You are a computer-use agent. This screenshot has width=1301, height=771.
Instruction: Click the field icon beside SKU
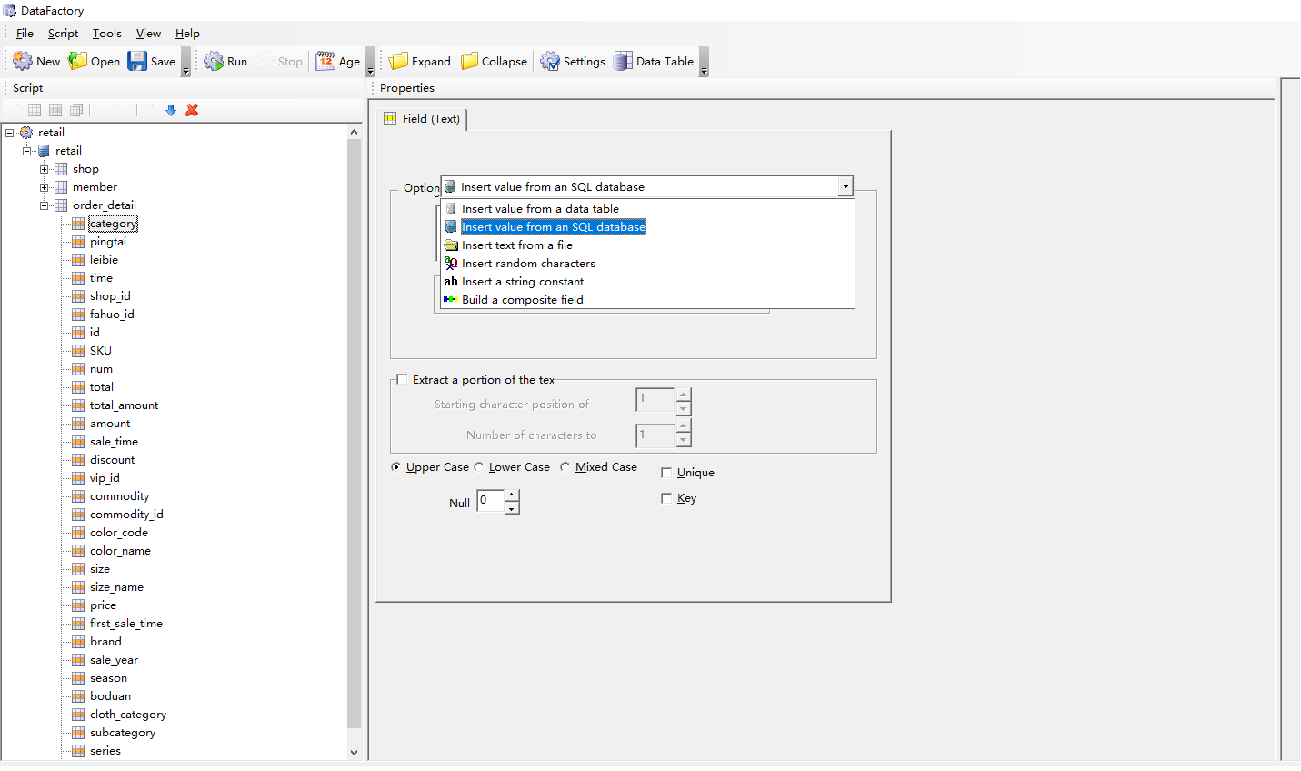(78, 351)
